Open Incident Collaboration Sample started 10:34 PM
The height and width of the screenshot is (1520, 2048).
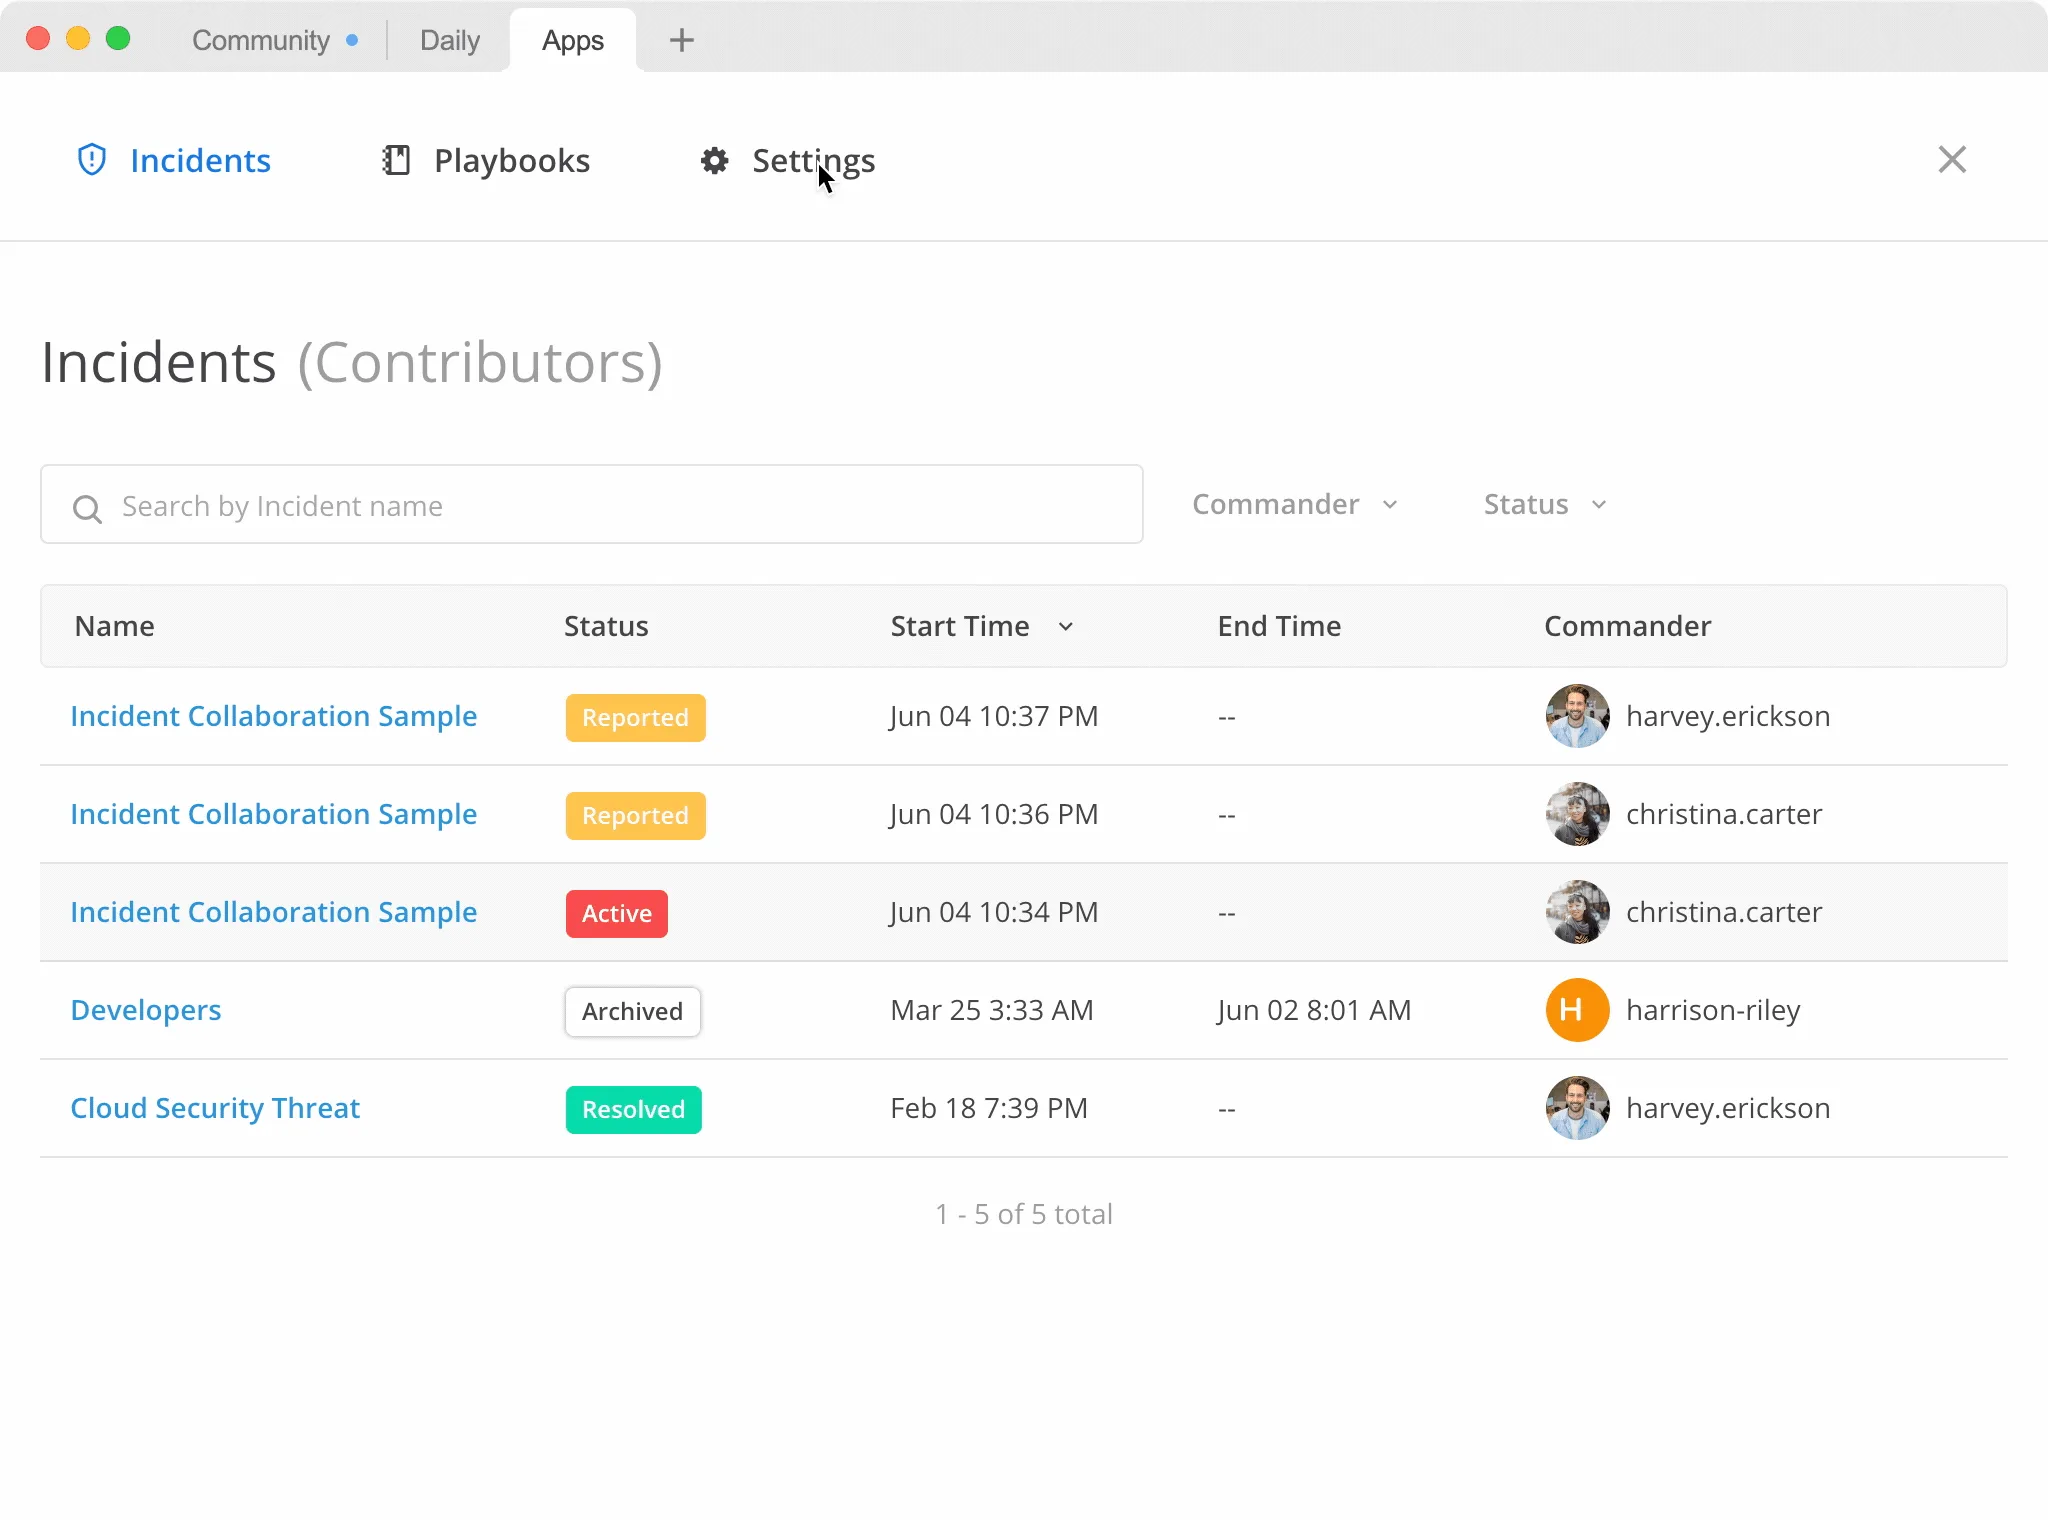pos(274,912)
